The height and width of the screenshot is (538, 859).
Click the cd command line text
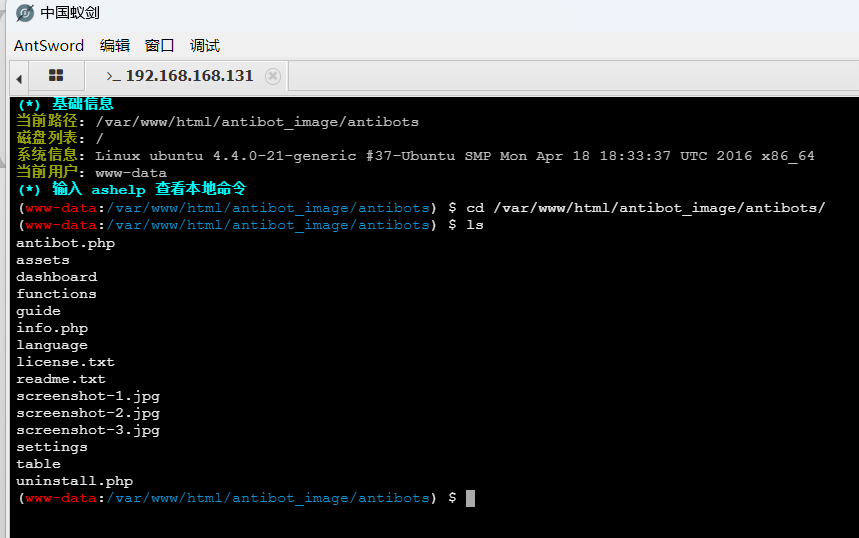coord(645,208)
